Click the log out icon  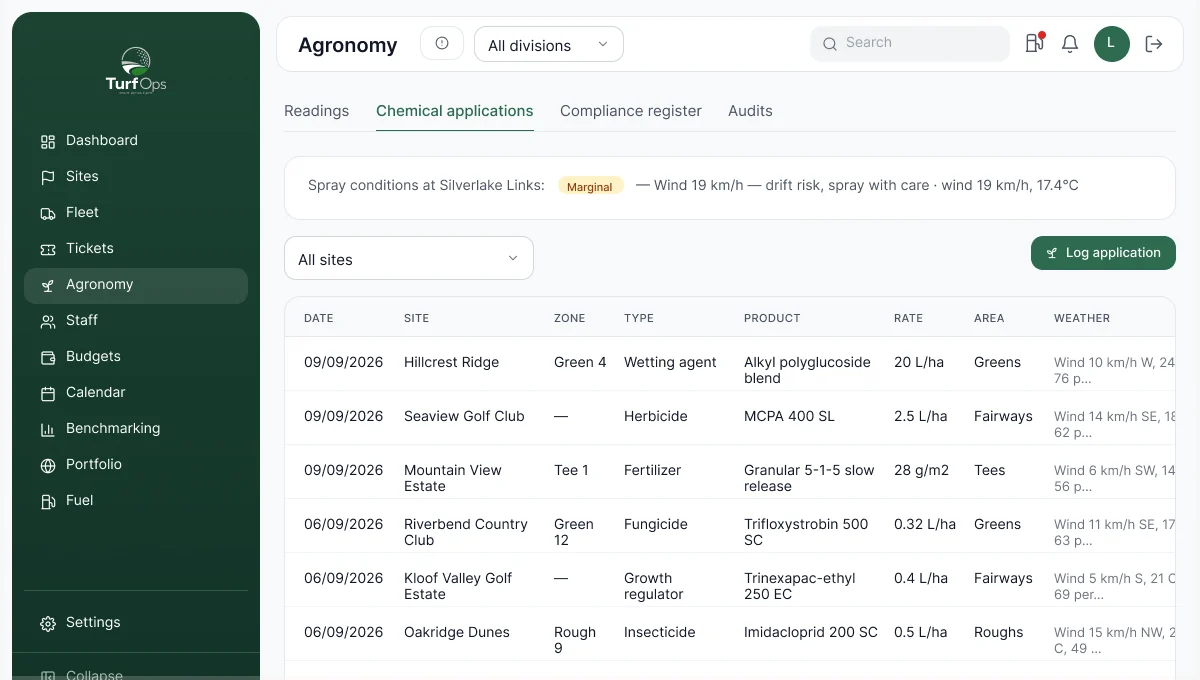pos(1154,44)
